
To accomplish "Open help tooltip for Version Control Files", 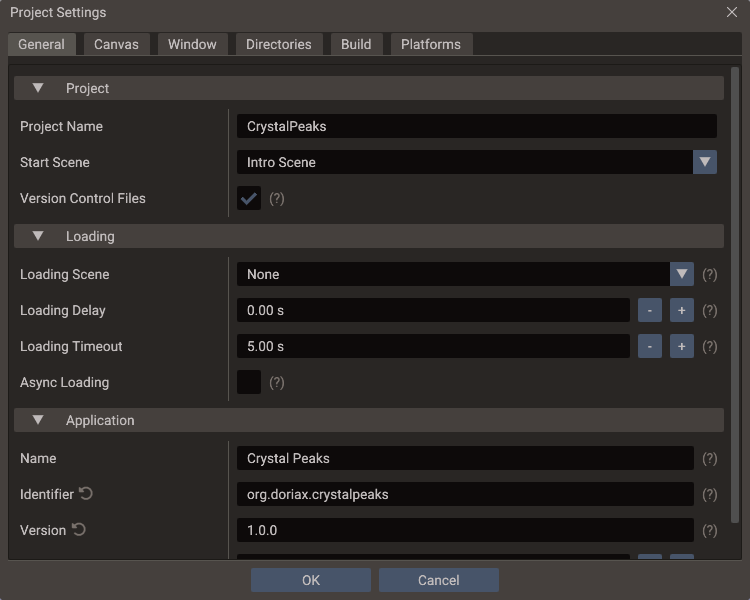I will (276, 199).
